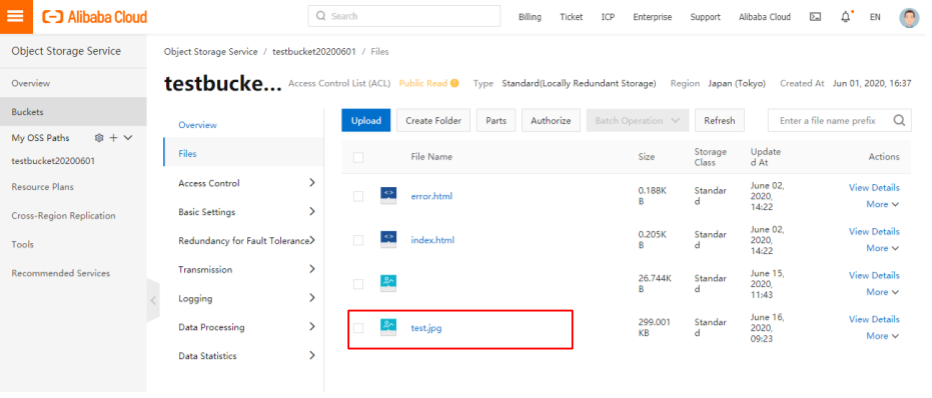This screenshot has height=398, width=932.
Task: Open the Ticket menu
Action: tap(571, 17)
